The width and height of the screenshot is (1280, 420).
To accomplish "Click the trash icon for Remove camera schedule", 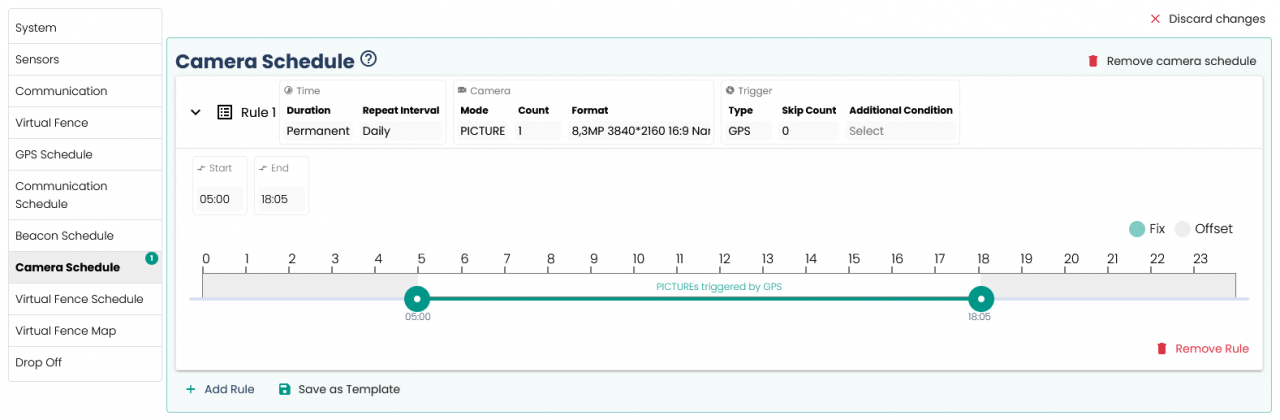I will [x=1093, y=61].
